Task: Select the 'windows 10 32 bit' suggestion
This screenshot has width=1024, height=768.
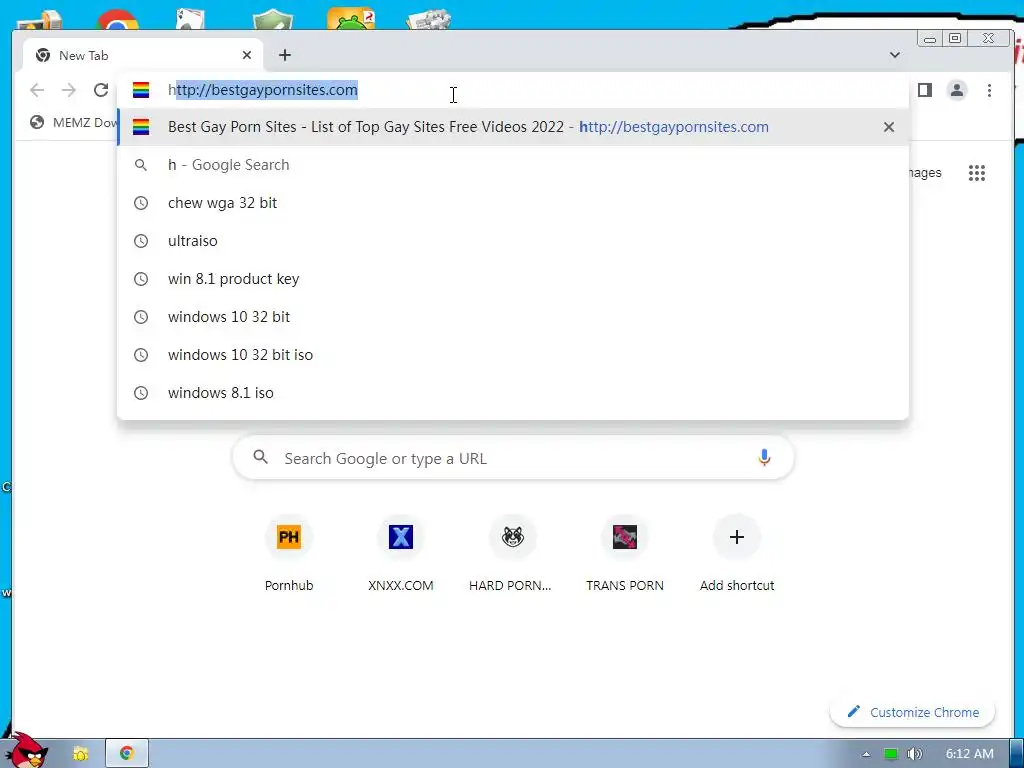Action: click(513, 317)
